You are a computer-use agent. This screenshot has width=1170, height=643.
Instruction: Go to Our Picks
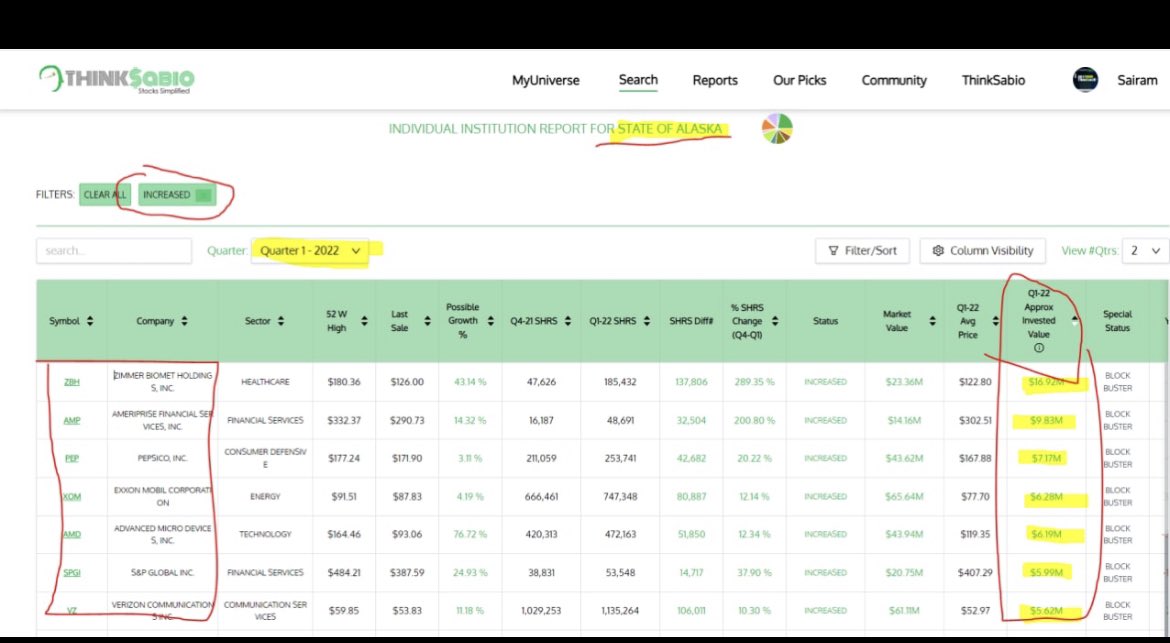click(x=800, y=80)
